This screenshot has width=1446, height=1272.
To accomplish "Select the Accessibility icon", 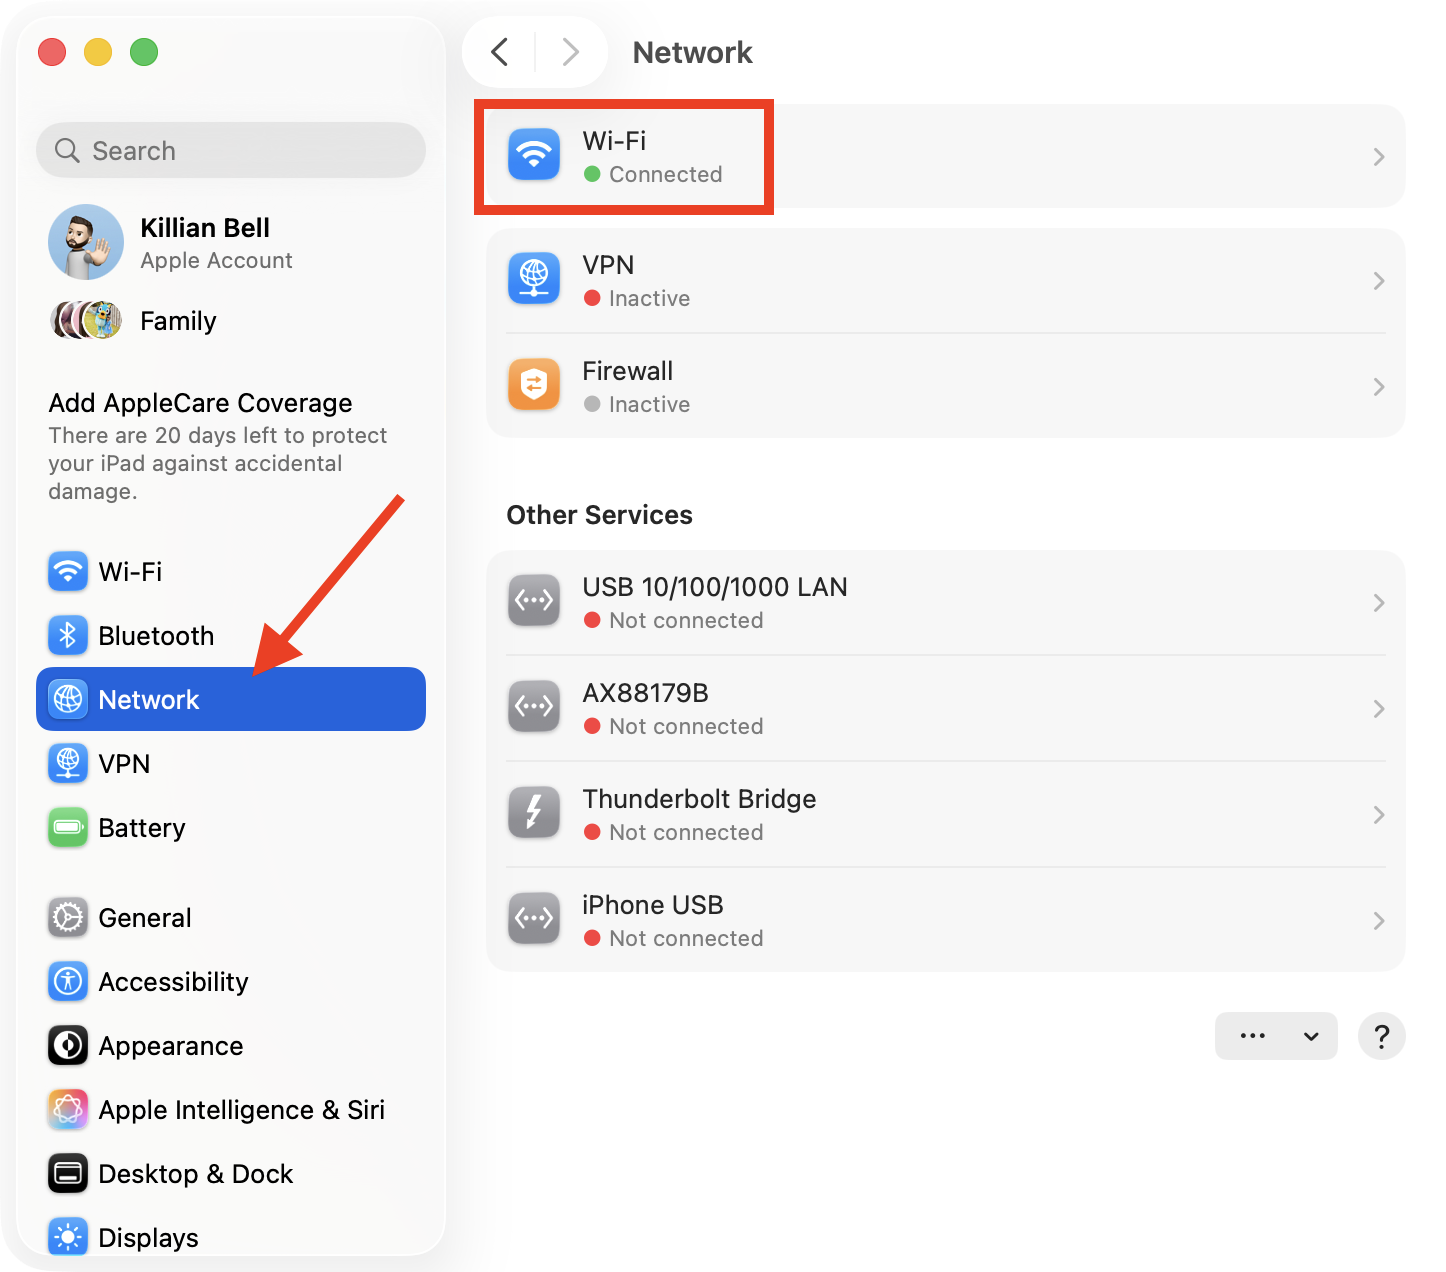I will [x=67, y=981].
